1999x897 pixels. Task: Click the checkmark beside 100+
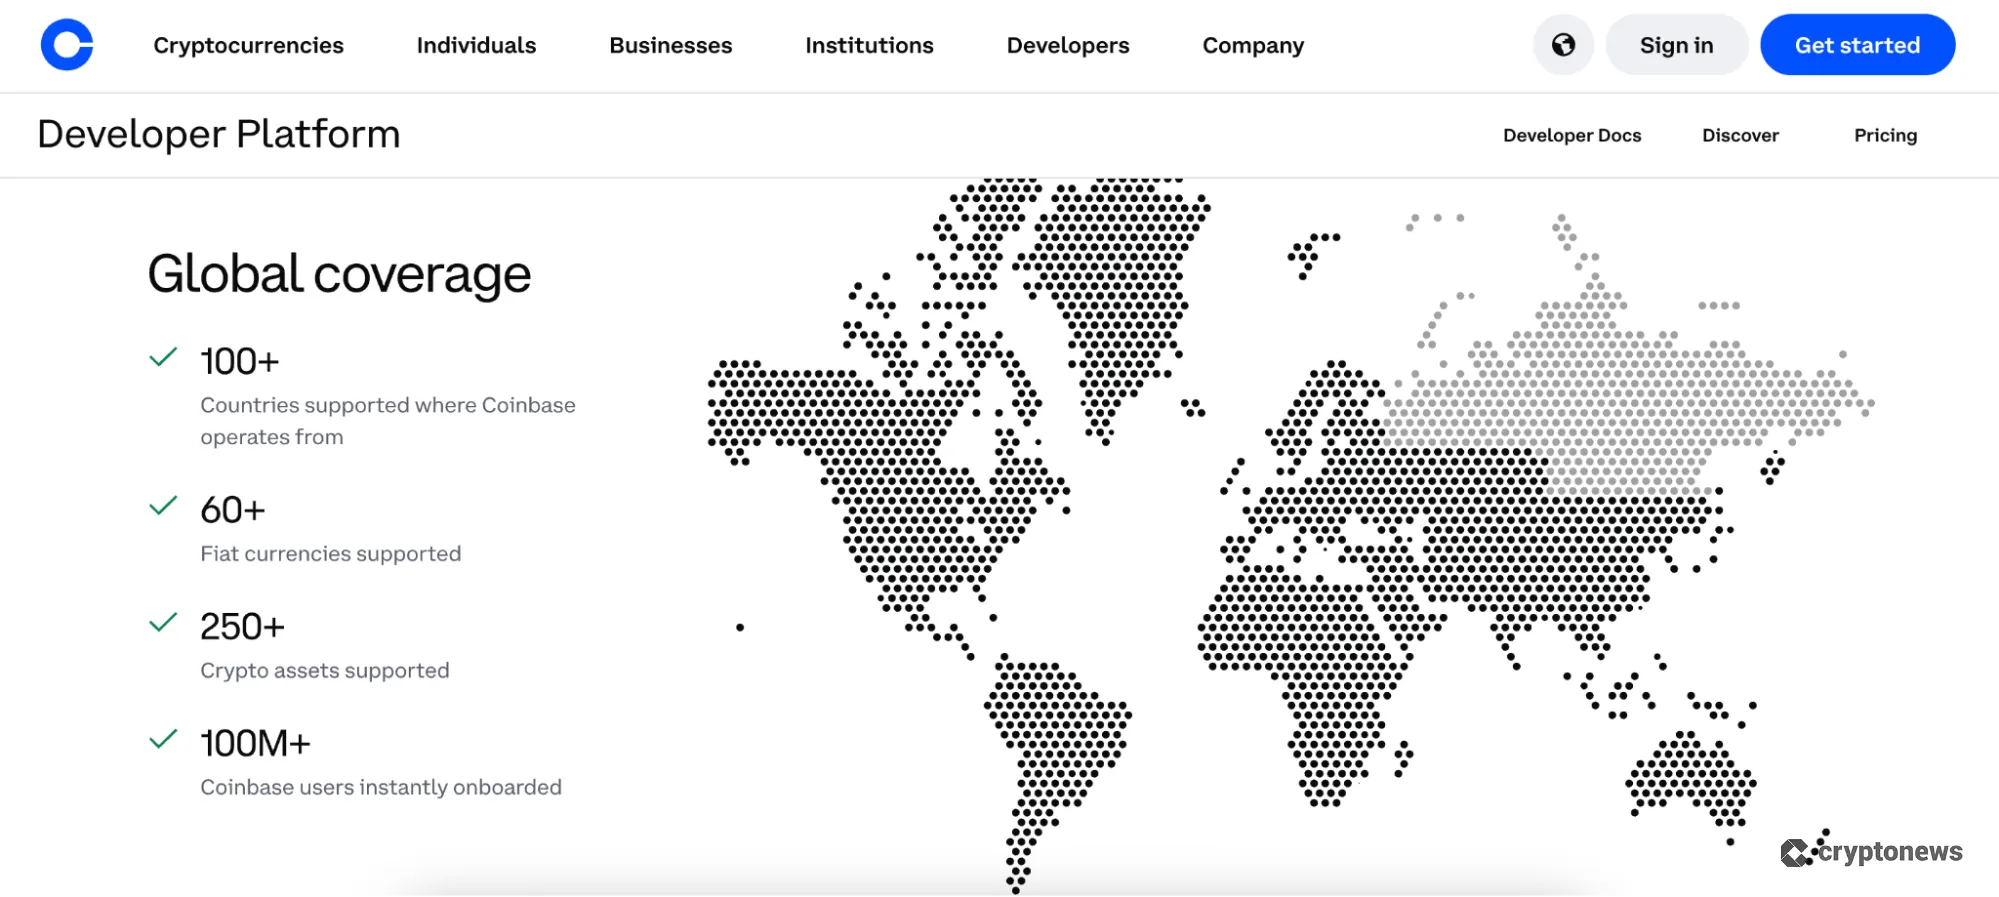pos(163,357)
